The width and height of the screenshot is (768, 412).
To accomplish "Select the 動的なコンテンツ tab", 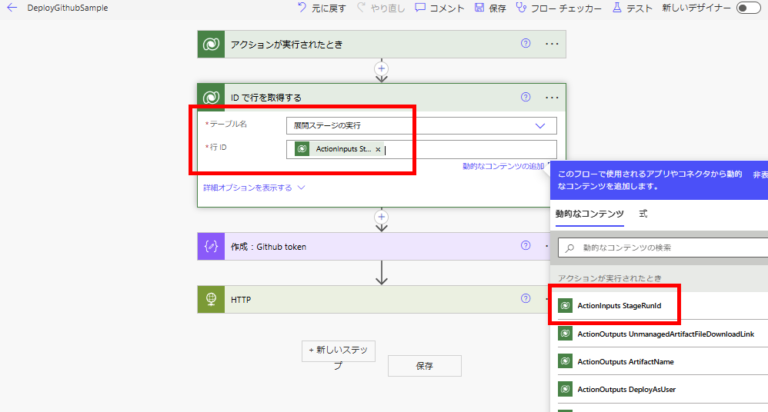I will [590, 214].
